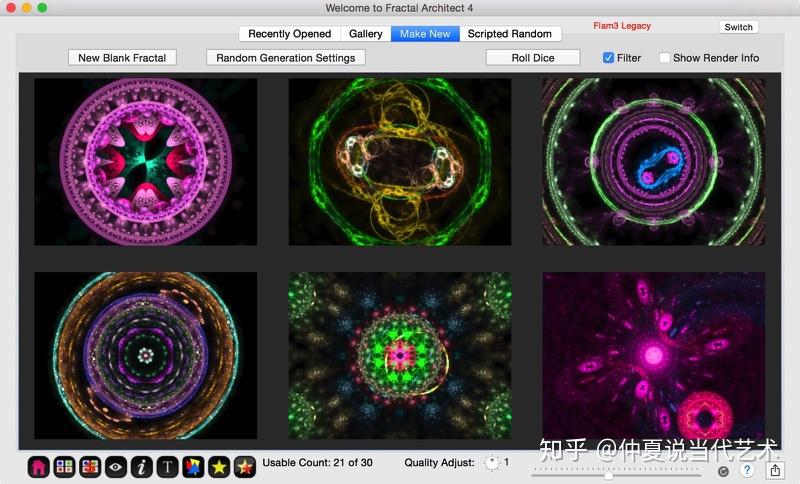Click the share export icon
The image size is (800, 484).
tap(775, 470)
